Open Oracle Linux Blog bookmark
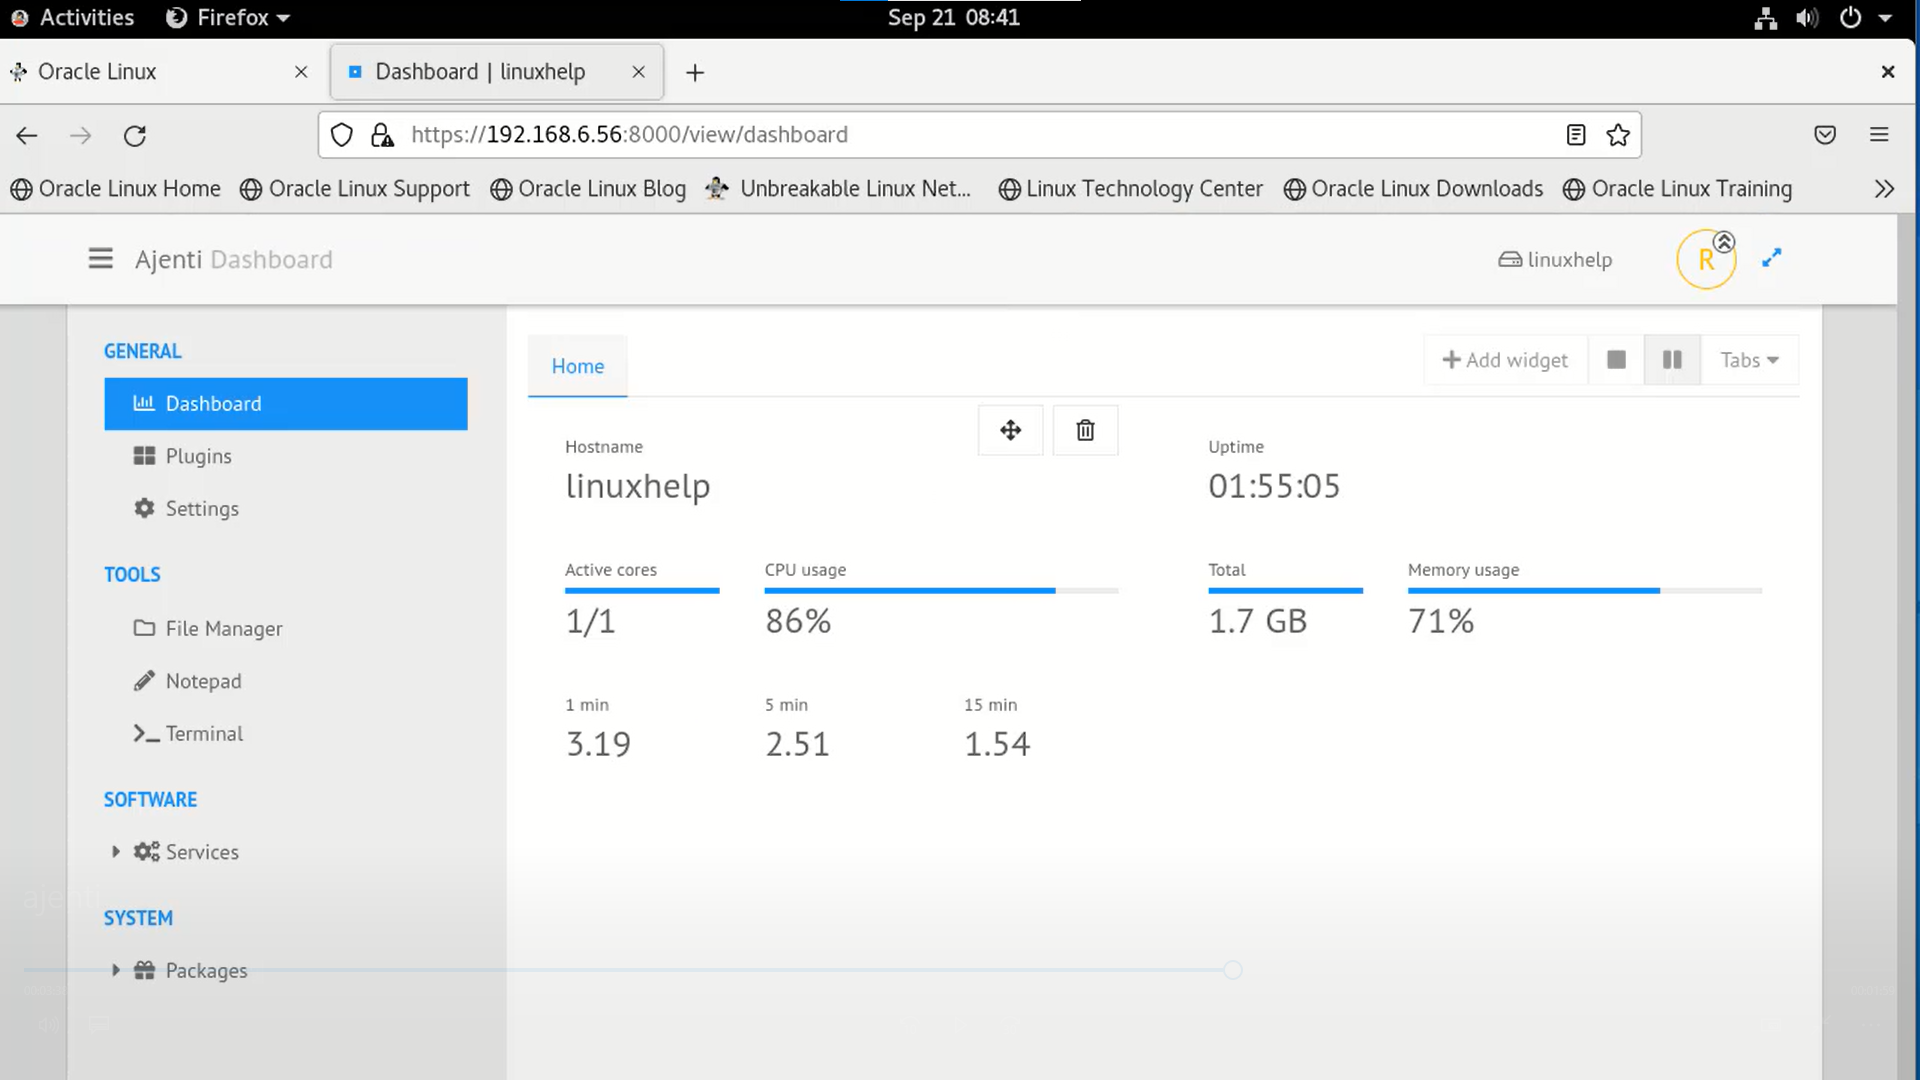The image size is (1920, 1080). (x=588, y=189)
